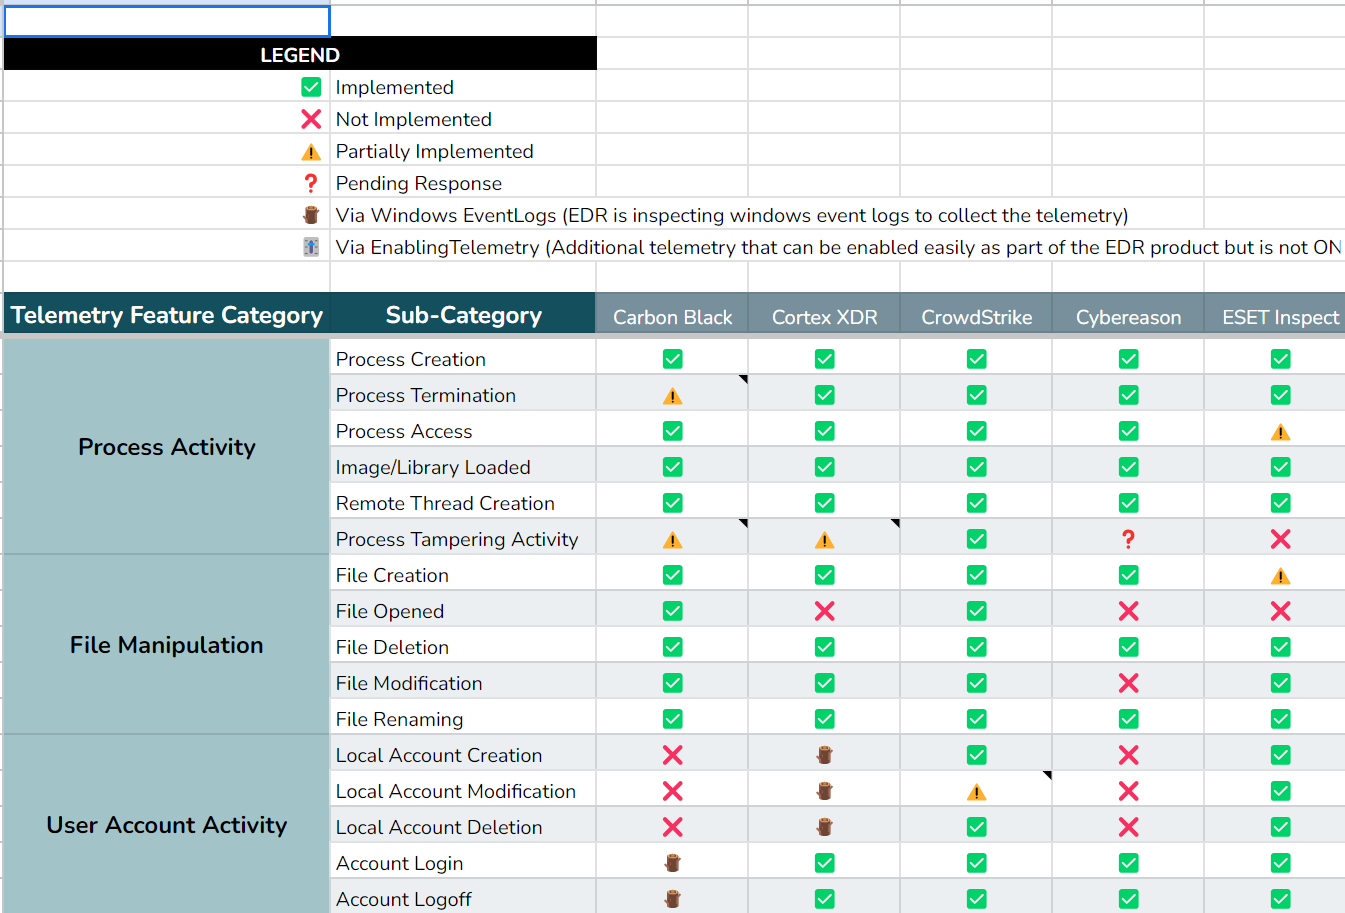This screenshot has height=913, width=1345.
Task: Select Cortex XDR Local Account Modification log icon
Action: point(825,791)
